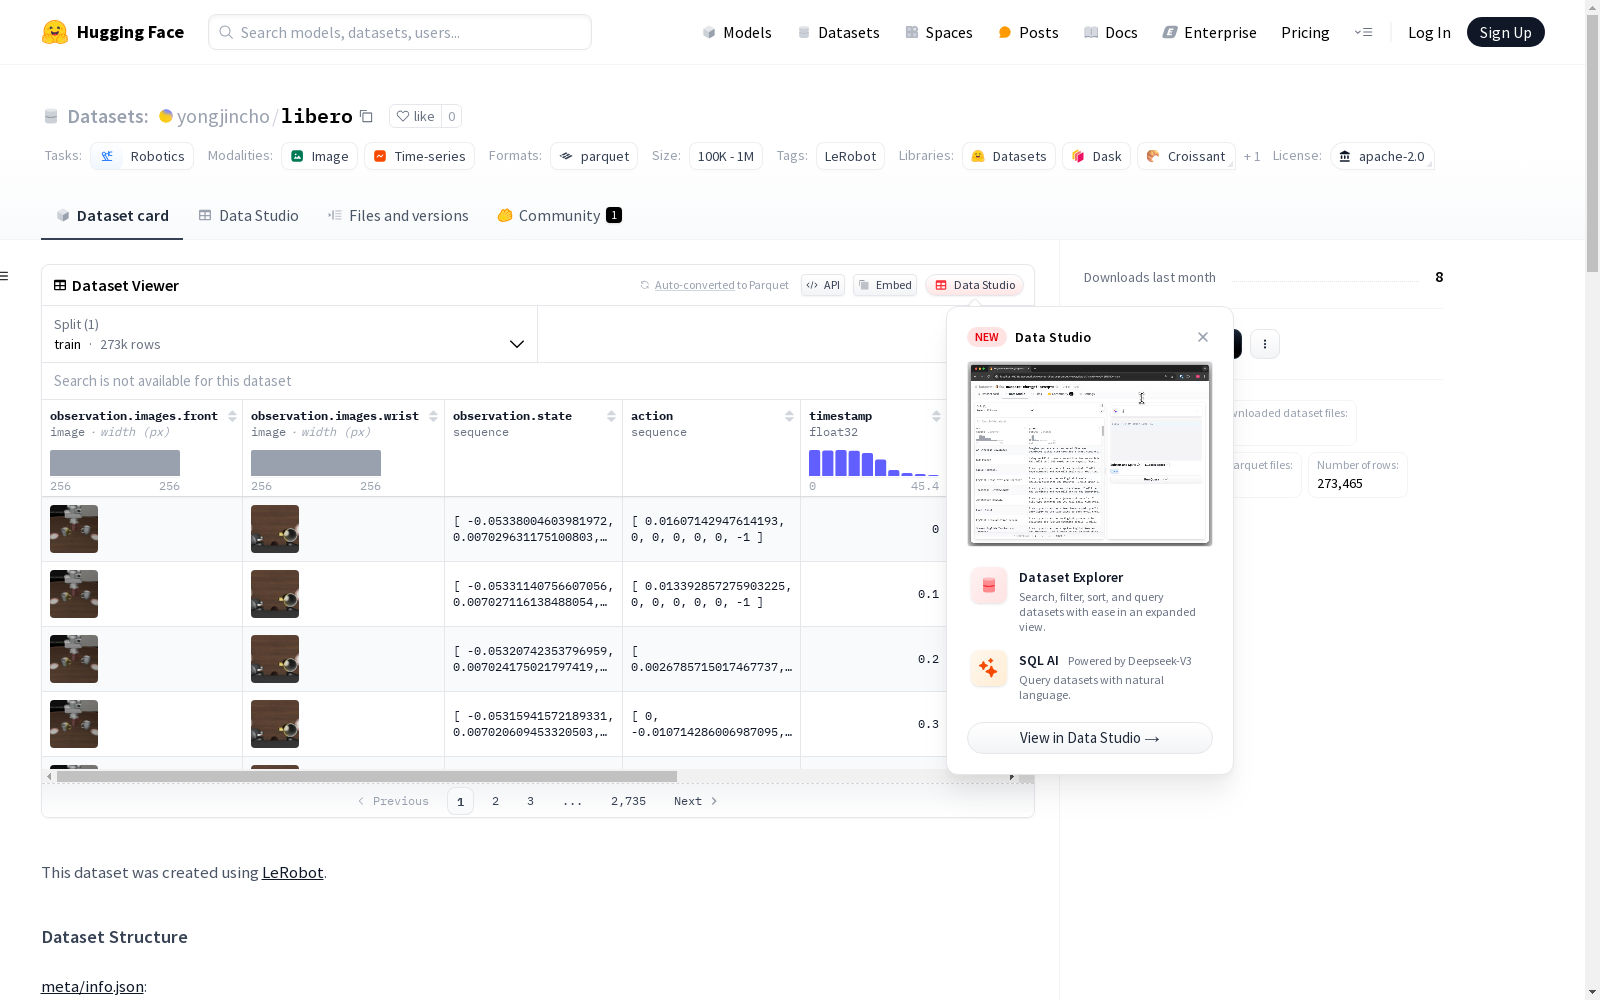Show the +1 more libraries
The height and width of the screenshot is (1000, 1600).
pos(1252,156)
